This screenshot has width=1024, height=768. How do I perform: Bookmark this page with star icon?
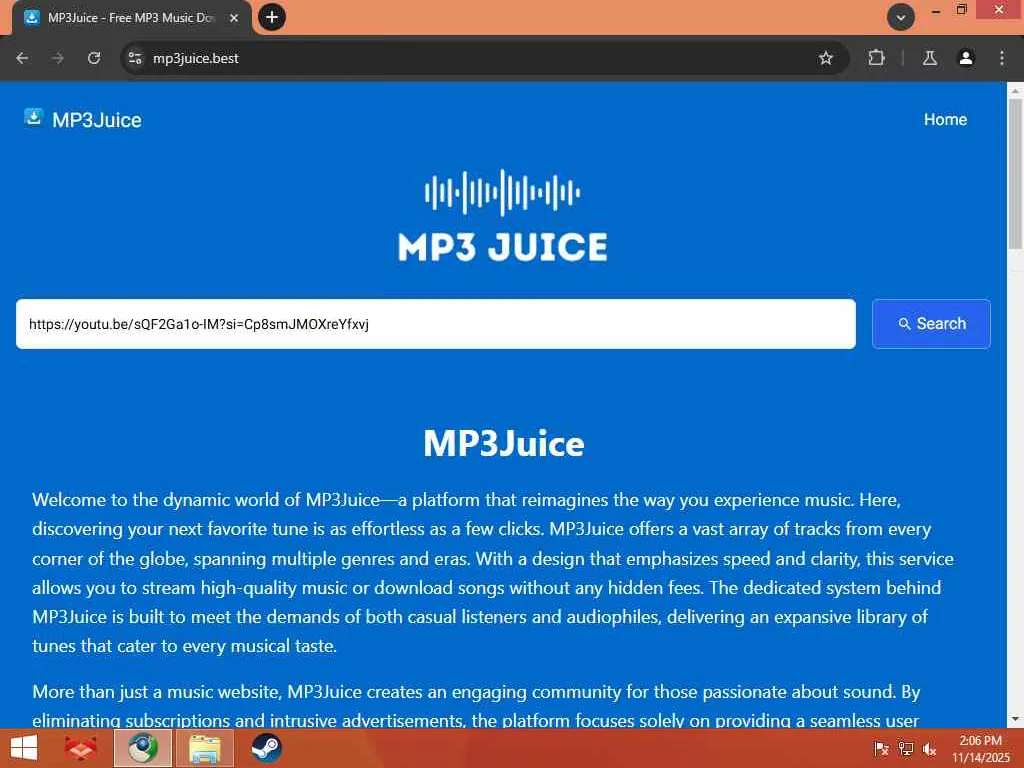[825, 58]
